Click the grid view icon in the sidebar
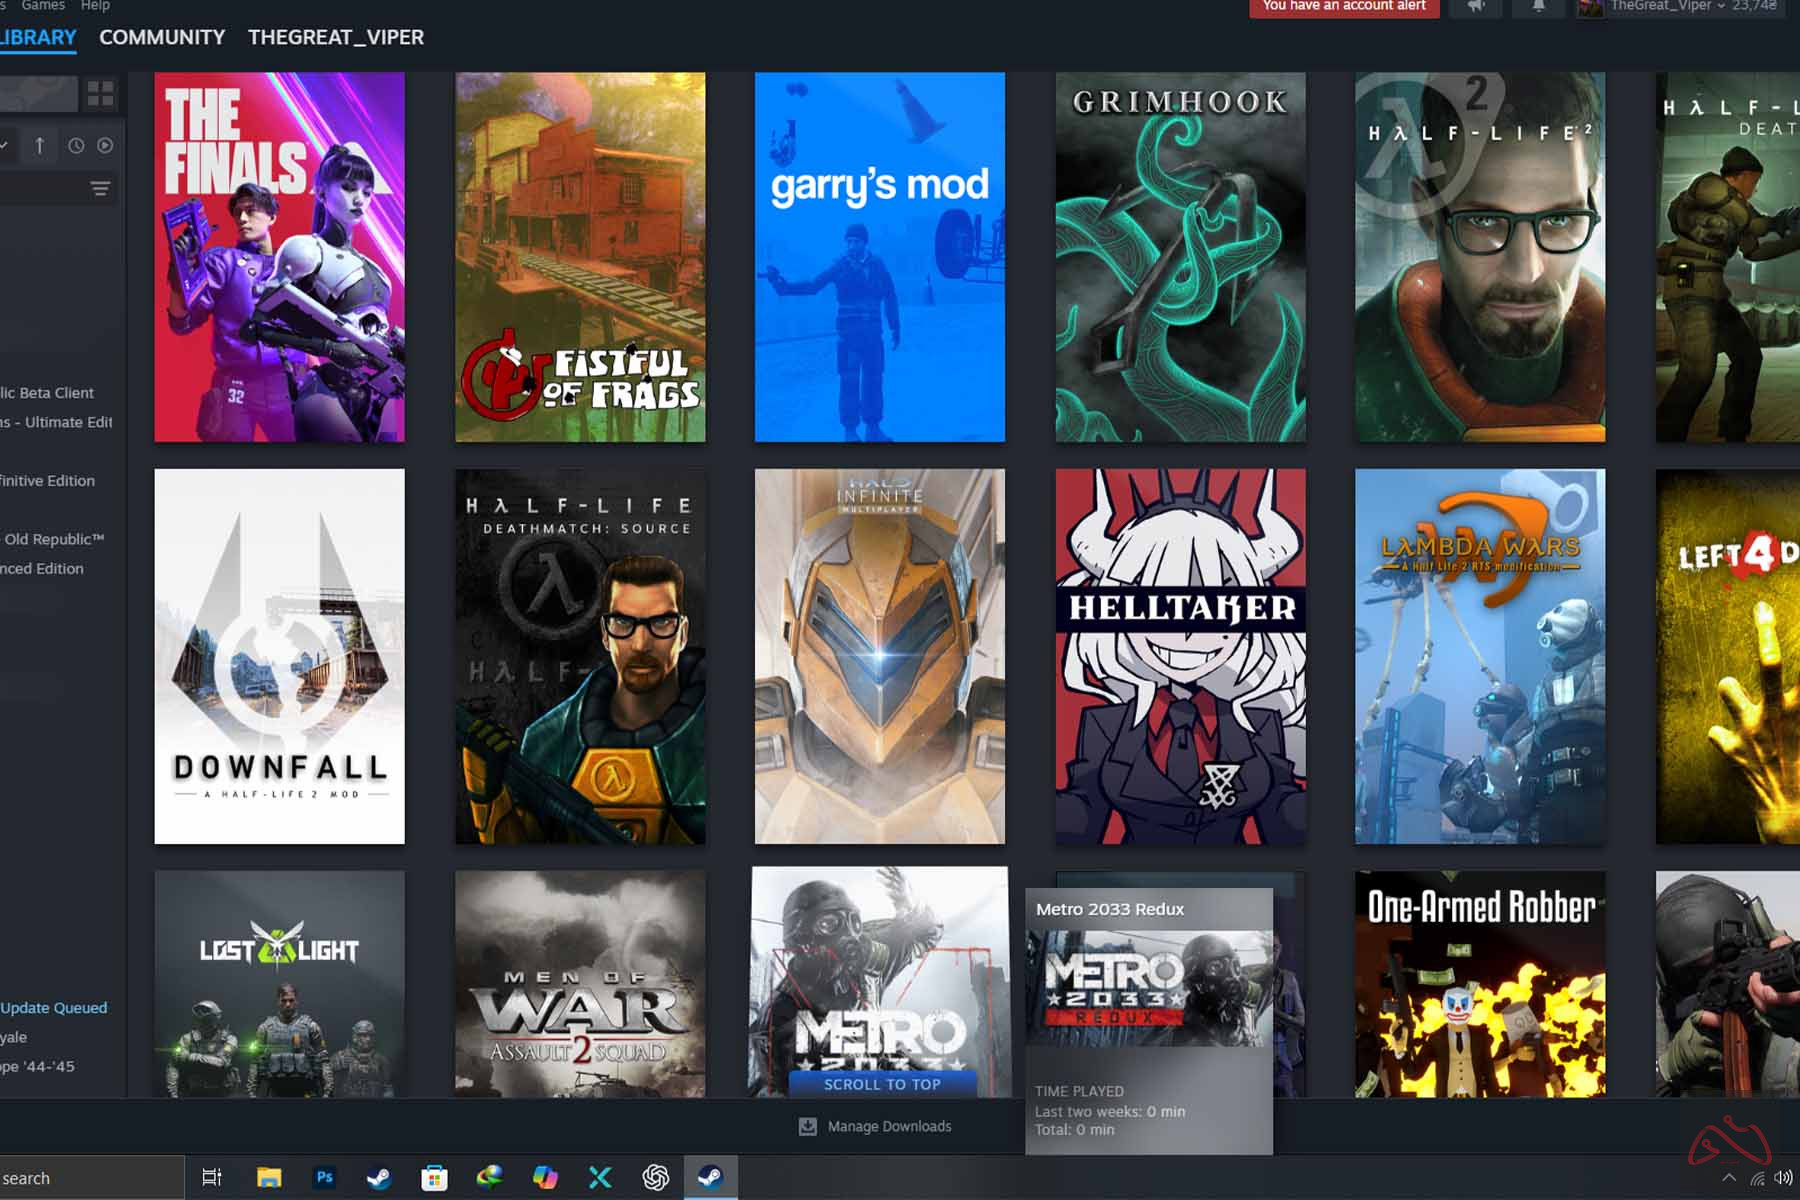1800x1200 pixels. 100,94
